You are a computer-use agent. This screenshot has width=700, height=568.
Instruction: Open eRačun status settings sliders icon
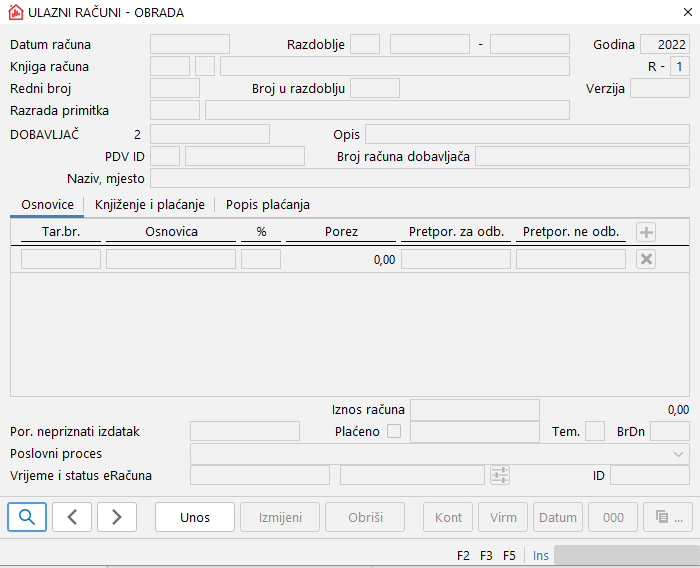[500, 475]
